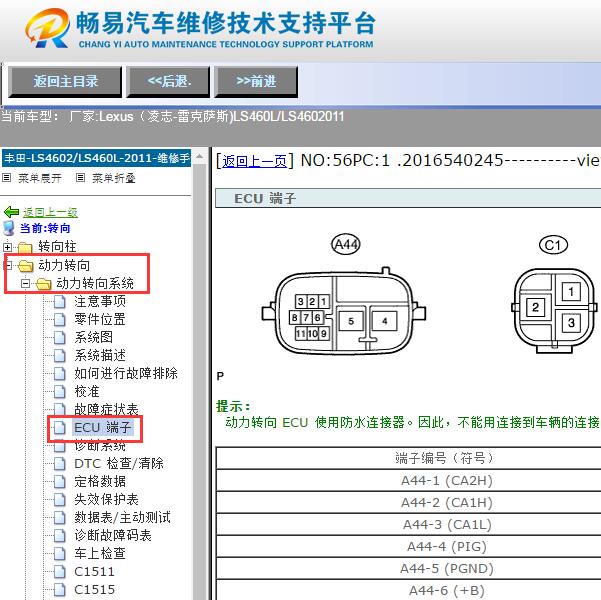The height and width of the screenshot is (600, 601).
Task: Click the C1 connector diagram
Action: 554,311
